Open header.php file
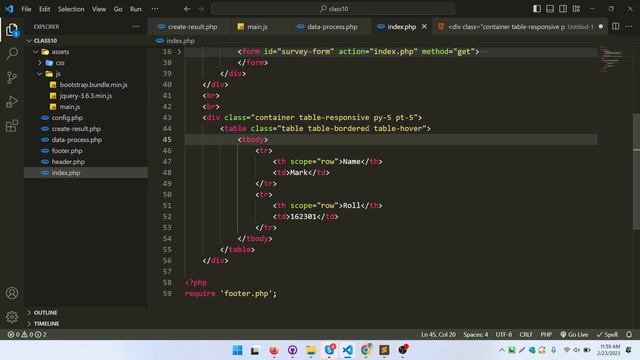640x360 pixels. [86, 162]
